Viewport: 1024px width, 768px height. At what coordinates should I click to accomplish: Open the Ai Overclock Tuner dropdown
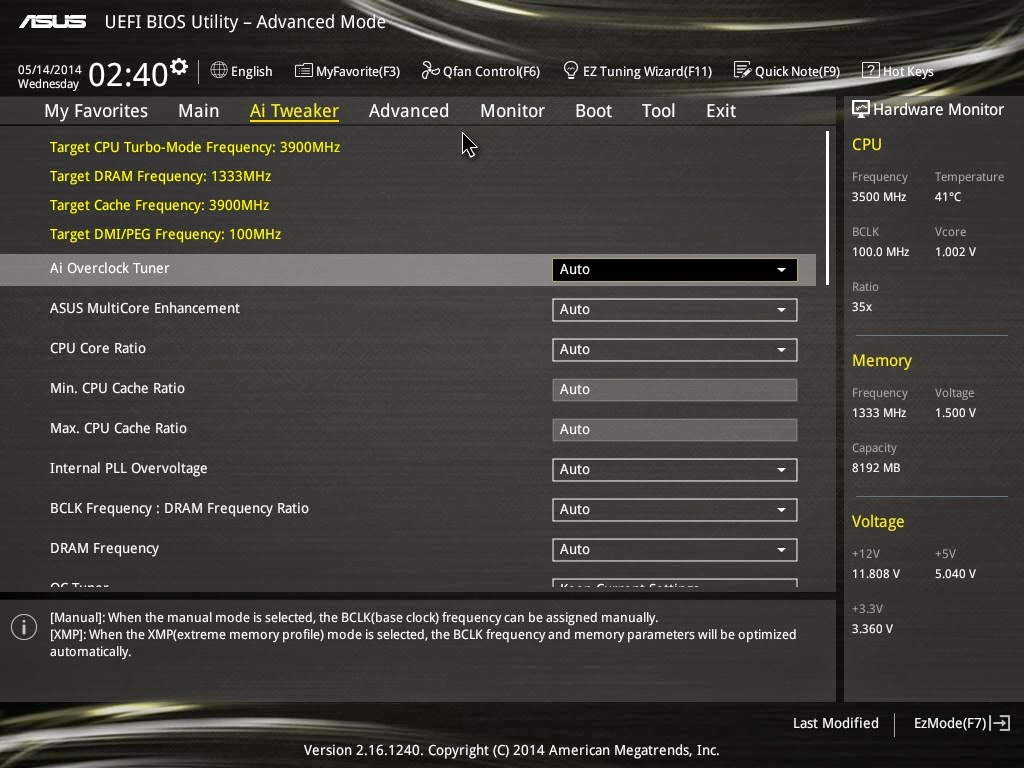pyautogui.click(x=675, y=270)
